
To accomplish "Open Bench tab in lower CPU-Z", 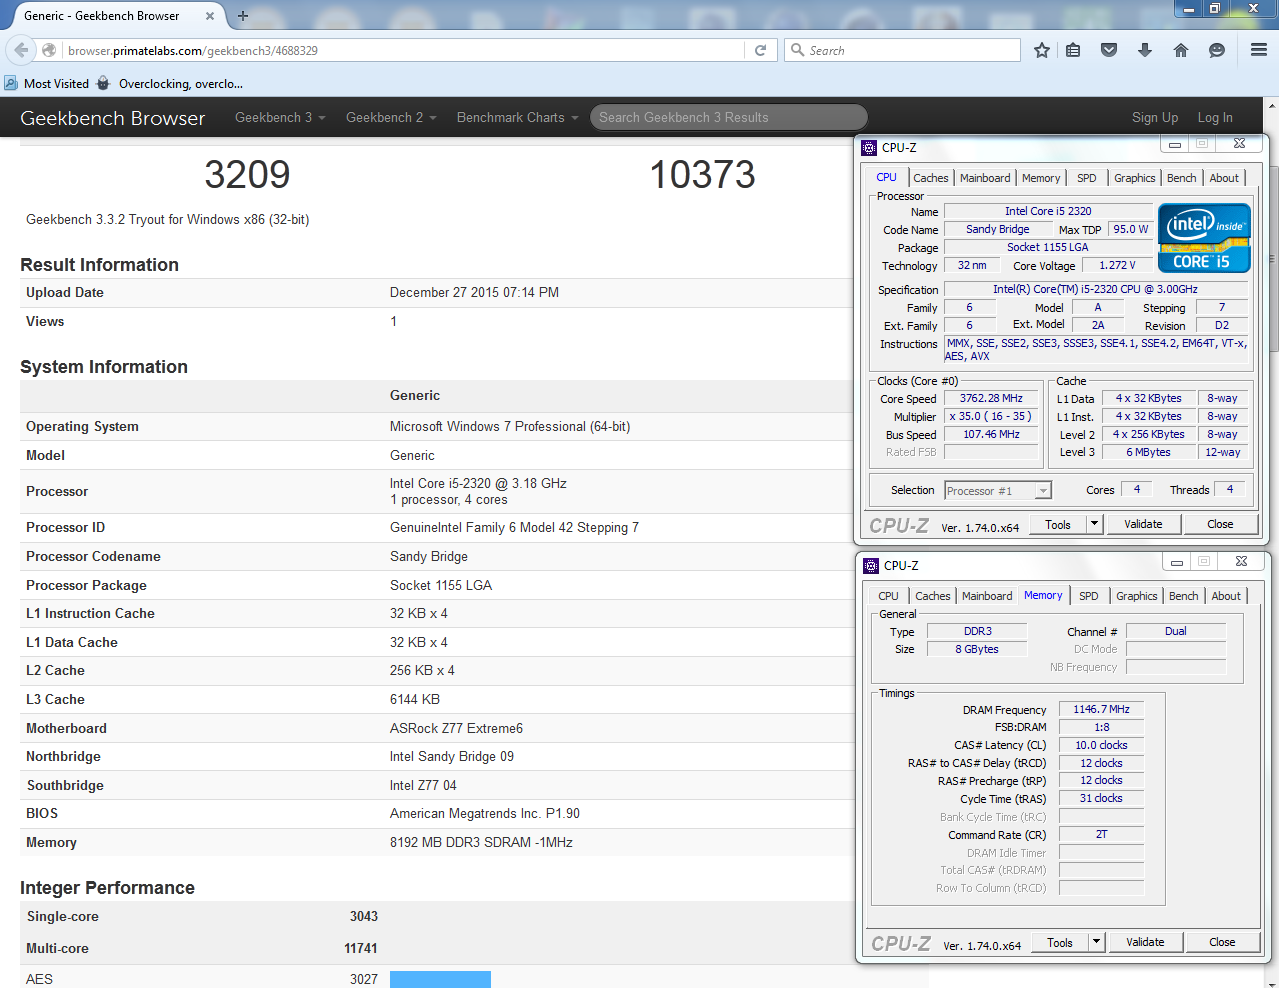I will click(1184, 596).
